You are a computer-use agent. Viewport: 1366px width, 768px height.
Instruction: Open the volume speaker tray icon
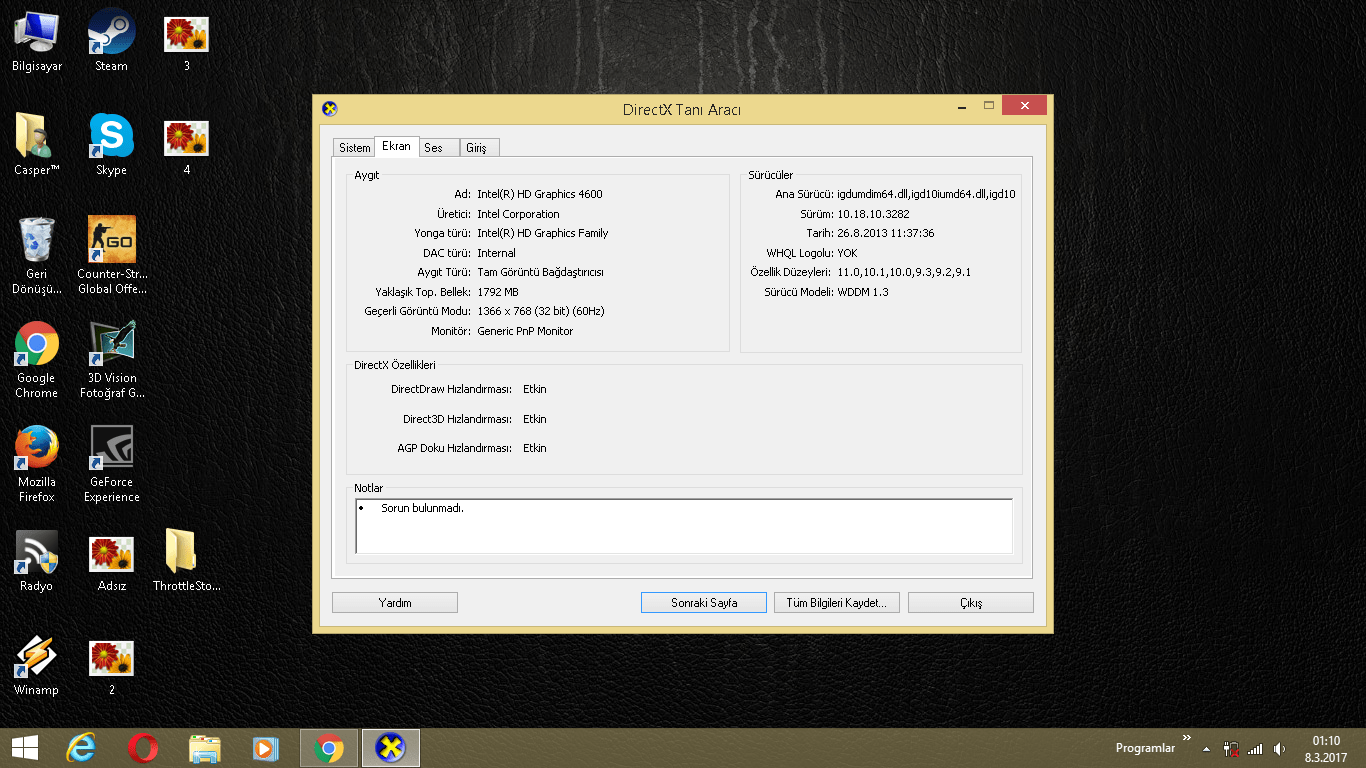[x=1279, y=749]
